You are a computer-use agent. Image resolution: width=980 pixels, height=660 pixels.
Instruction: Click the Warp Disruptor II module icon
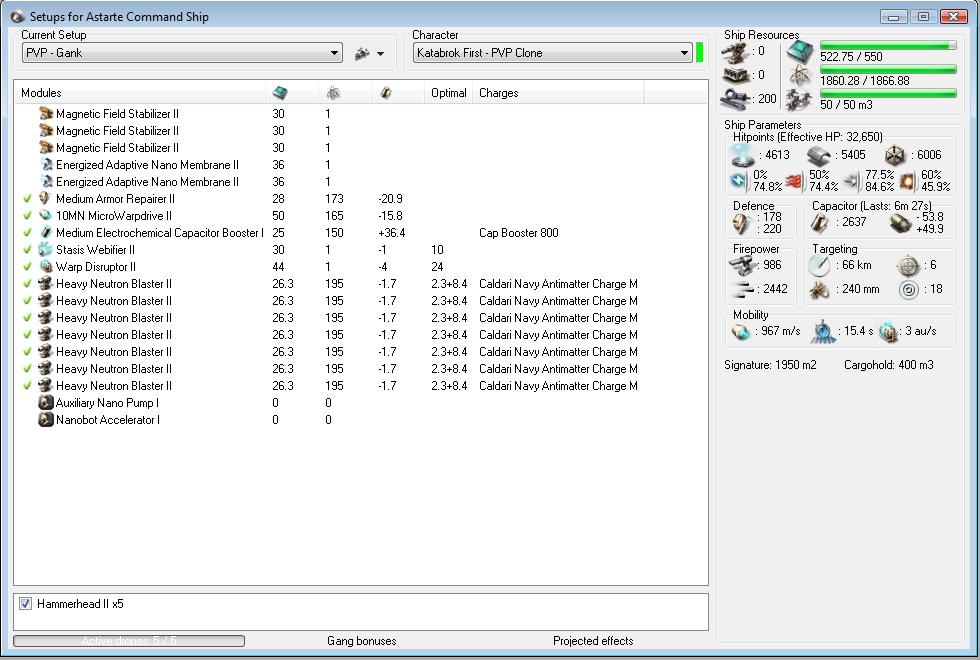pyautogui.click(x=45, y=266)
